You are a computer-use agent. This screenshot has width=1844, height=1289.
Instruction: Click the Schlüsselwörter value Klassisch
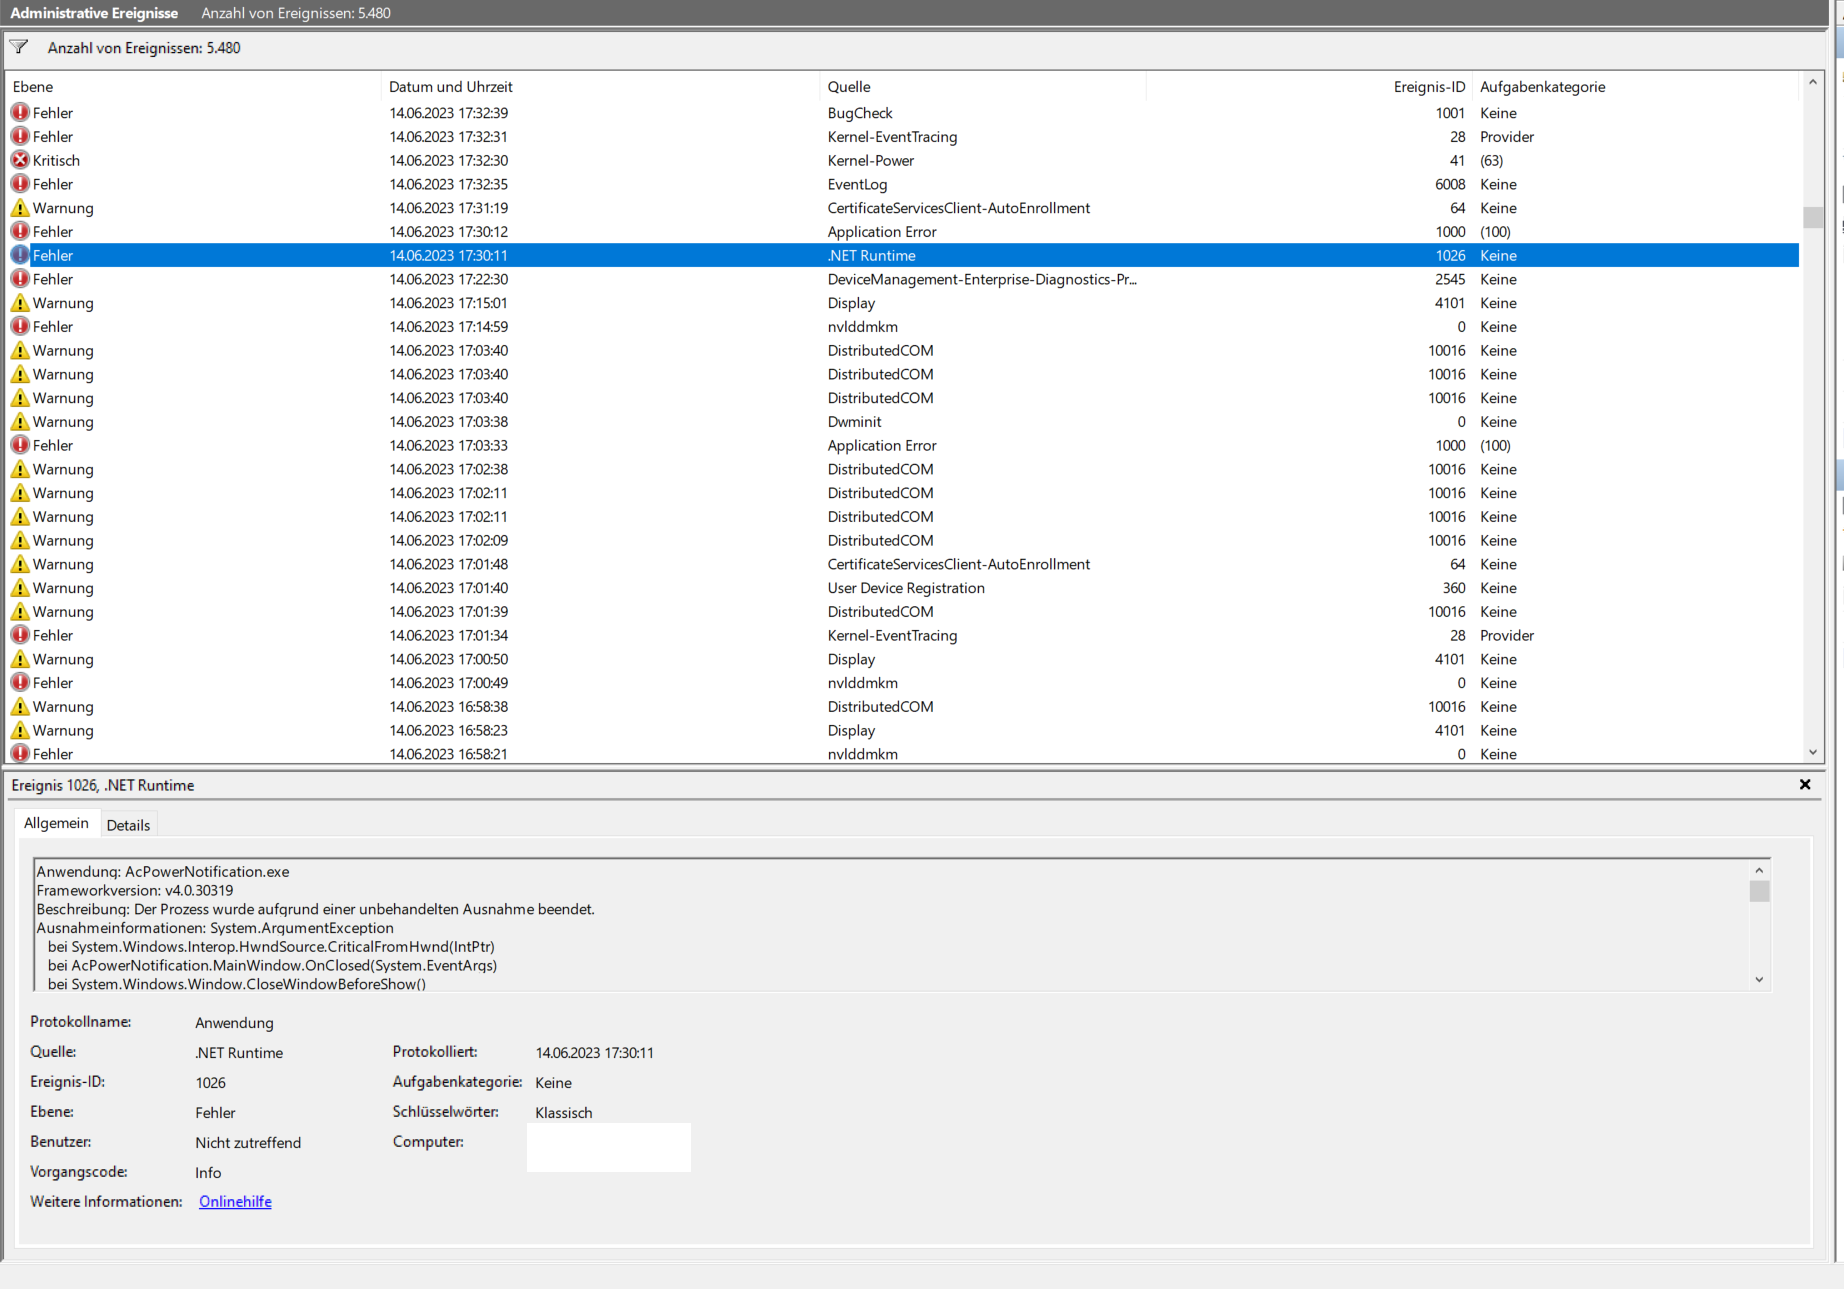(564, 1113)
